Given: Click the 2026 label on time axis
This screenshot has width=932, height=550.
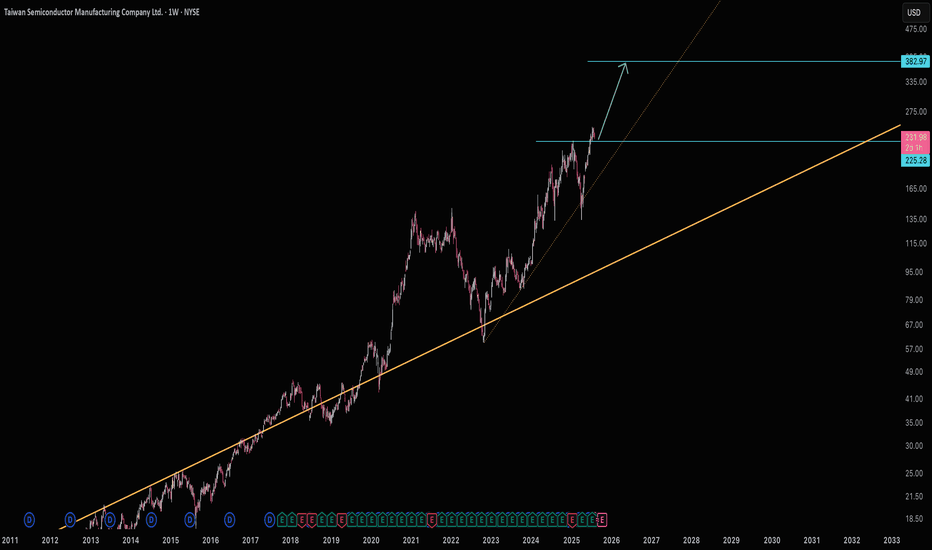Looking at the screenshot, I should pyautogui.click(x=612, y=540).
